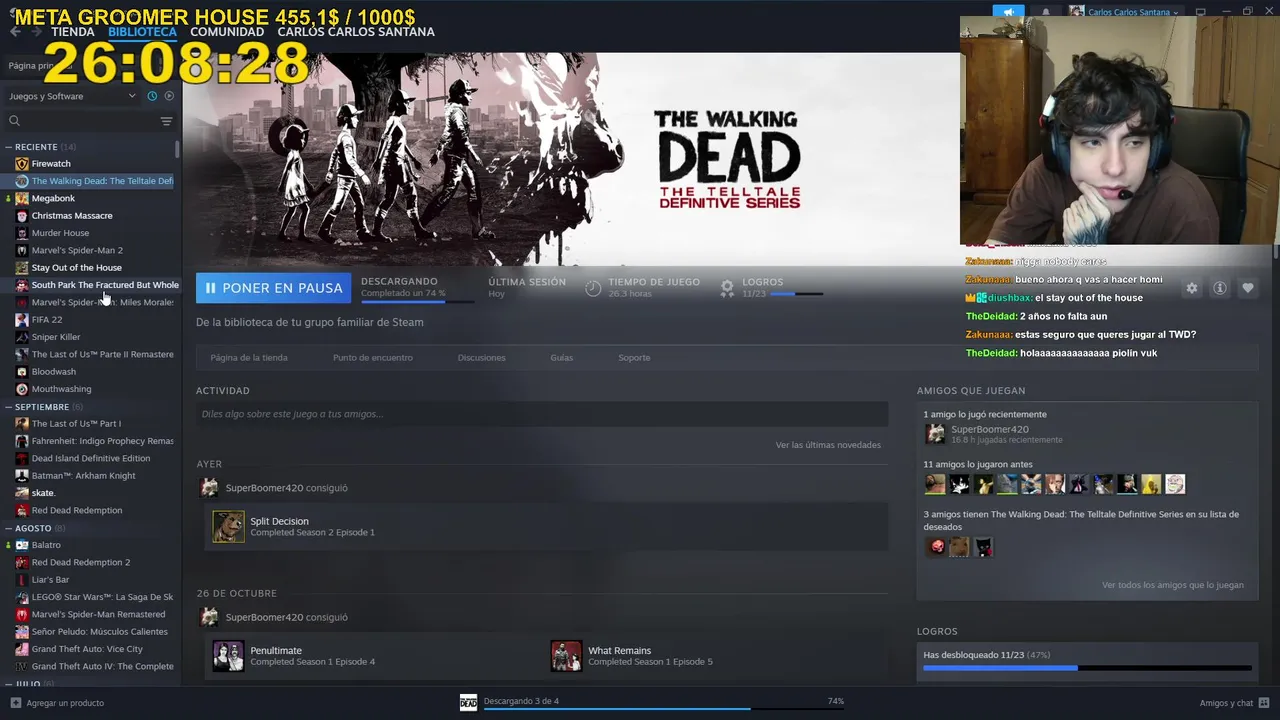Go back with the left arrow
The width and height of the screenshot is (1280, 720).
click(x=14, y=32)
